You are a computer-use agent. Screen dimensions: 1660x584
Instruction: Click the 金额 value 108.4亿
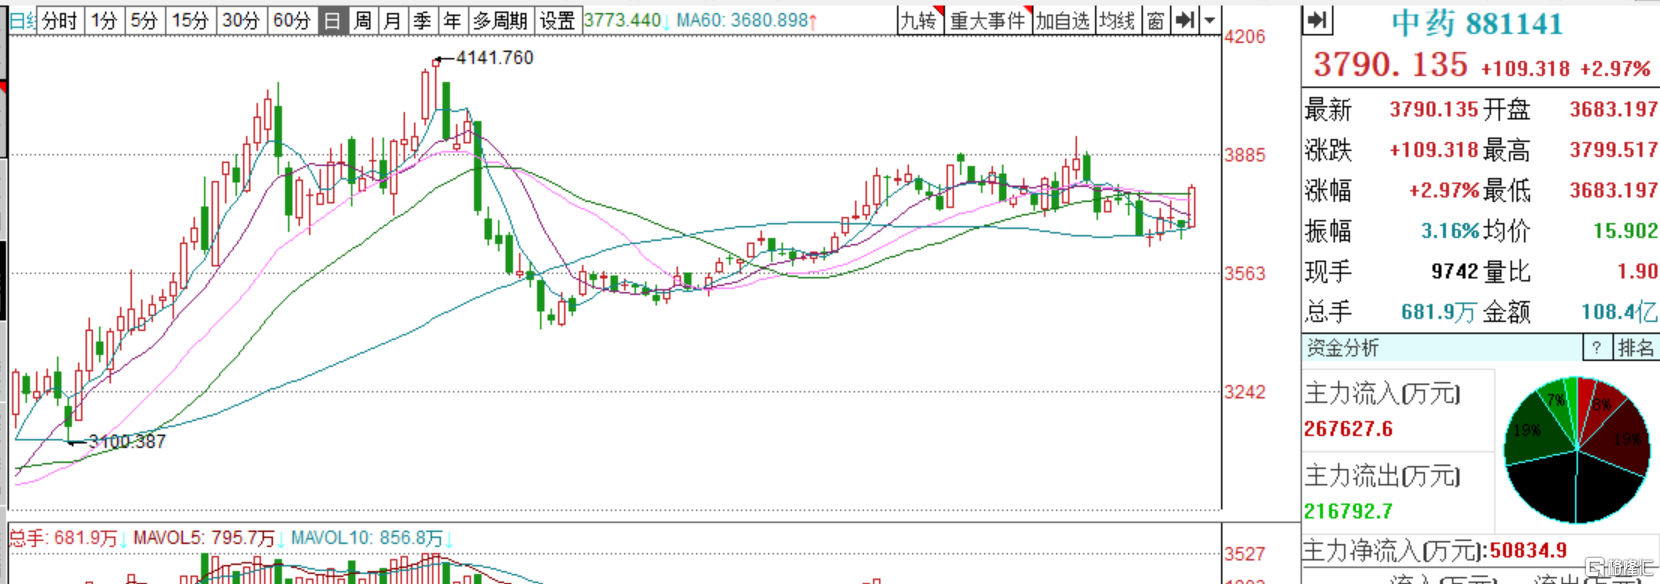pos(1619,312)
